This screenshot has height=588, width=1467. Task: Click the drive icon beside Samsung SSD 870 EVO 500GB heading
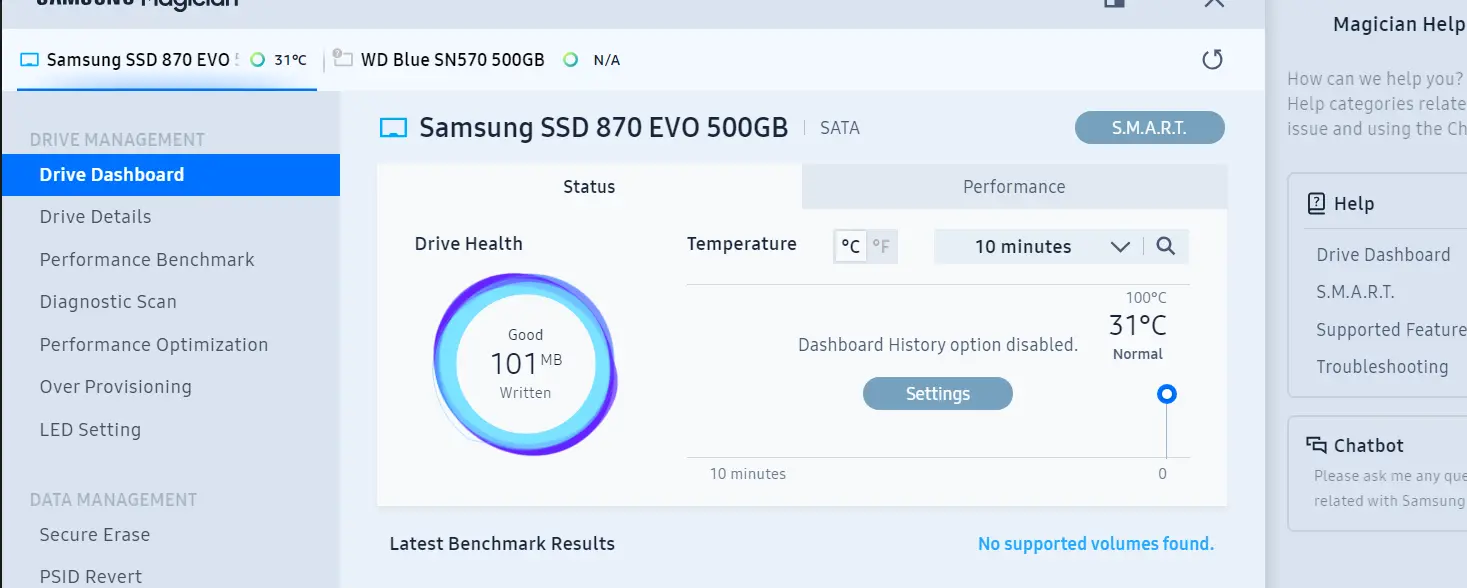coord(394,128)
